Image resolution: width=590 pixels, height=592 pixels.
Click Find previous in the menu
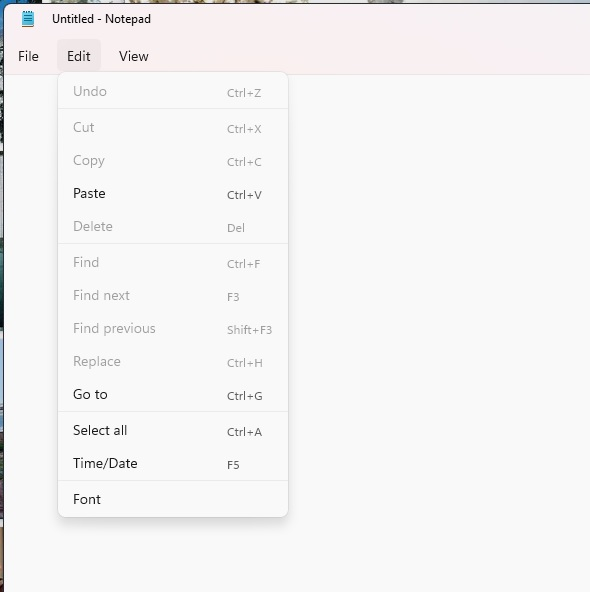[173, 328]
